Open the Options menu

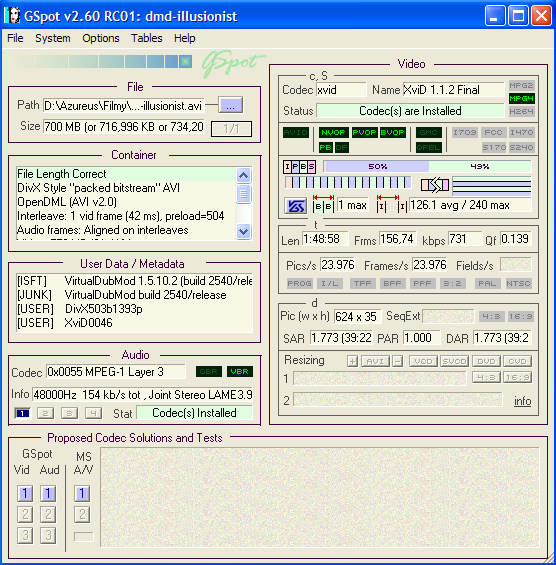point(101,38)
